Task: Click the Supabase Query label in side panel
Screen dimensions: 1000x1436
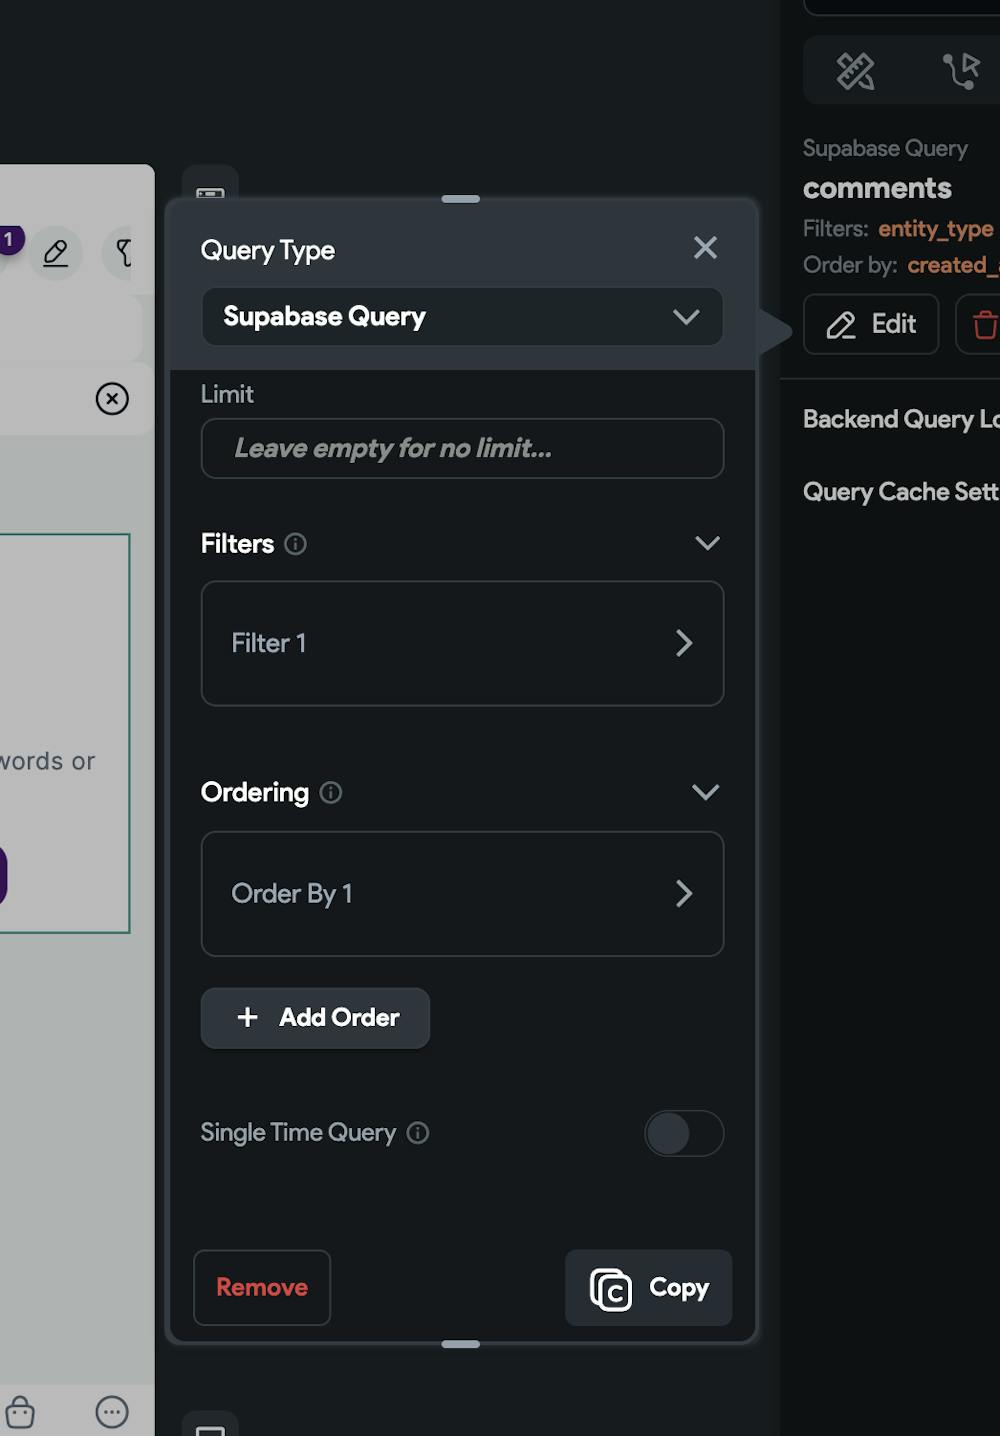Action: [885, 148]
